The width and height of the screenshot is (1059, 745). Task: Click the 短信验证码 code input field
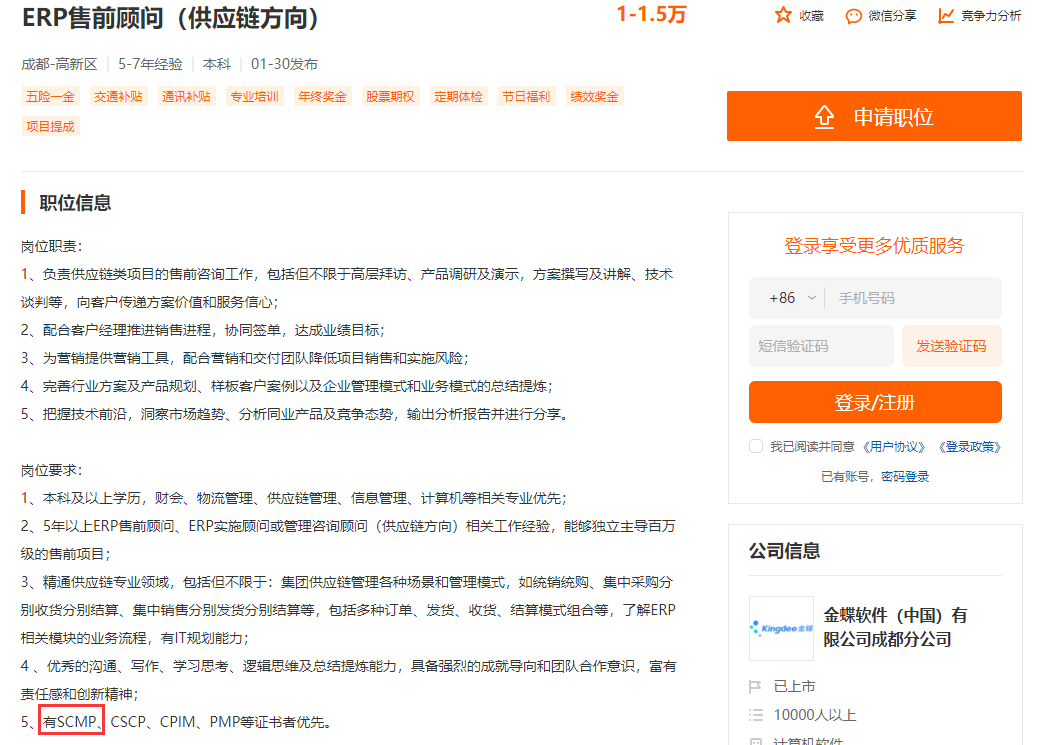pos(821,346)
